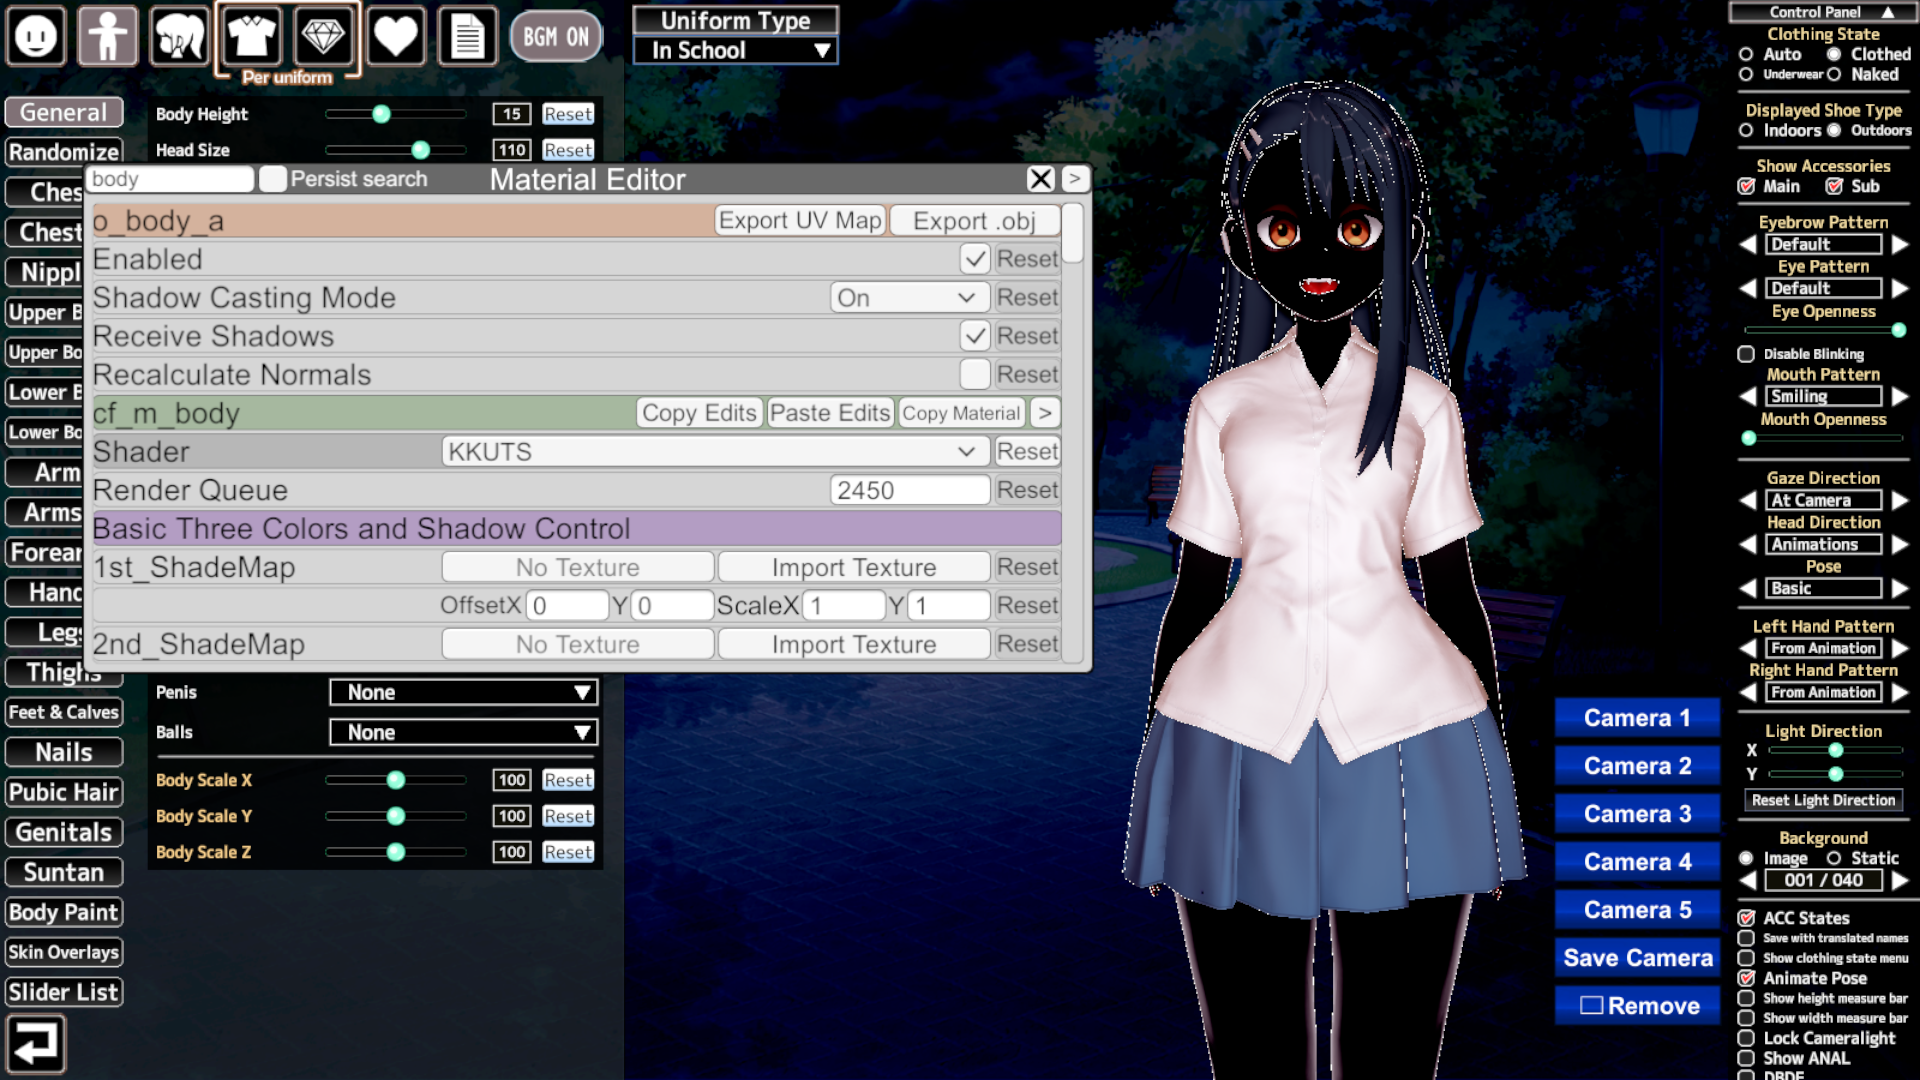The height and width of the screenshot is (1080, 1920).
Task: Click the return arrow icon
Action: pyautogui.click(x=36, y=1043)
